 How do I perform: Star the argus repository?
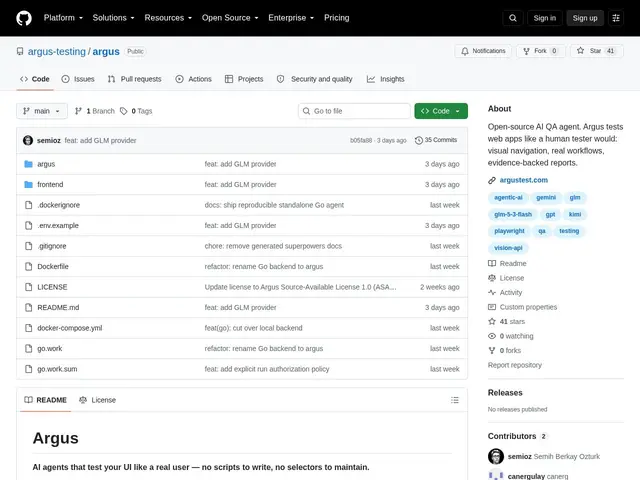click(596, 51)
